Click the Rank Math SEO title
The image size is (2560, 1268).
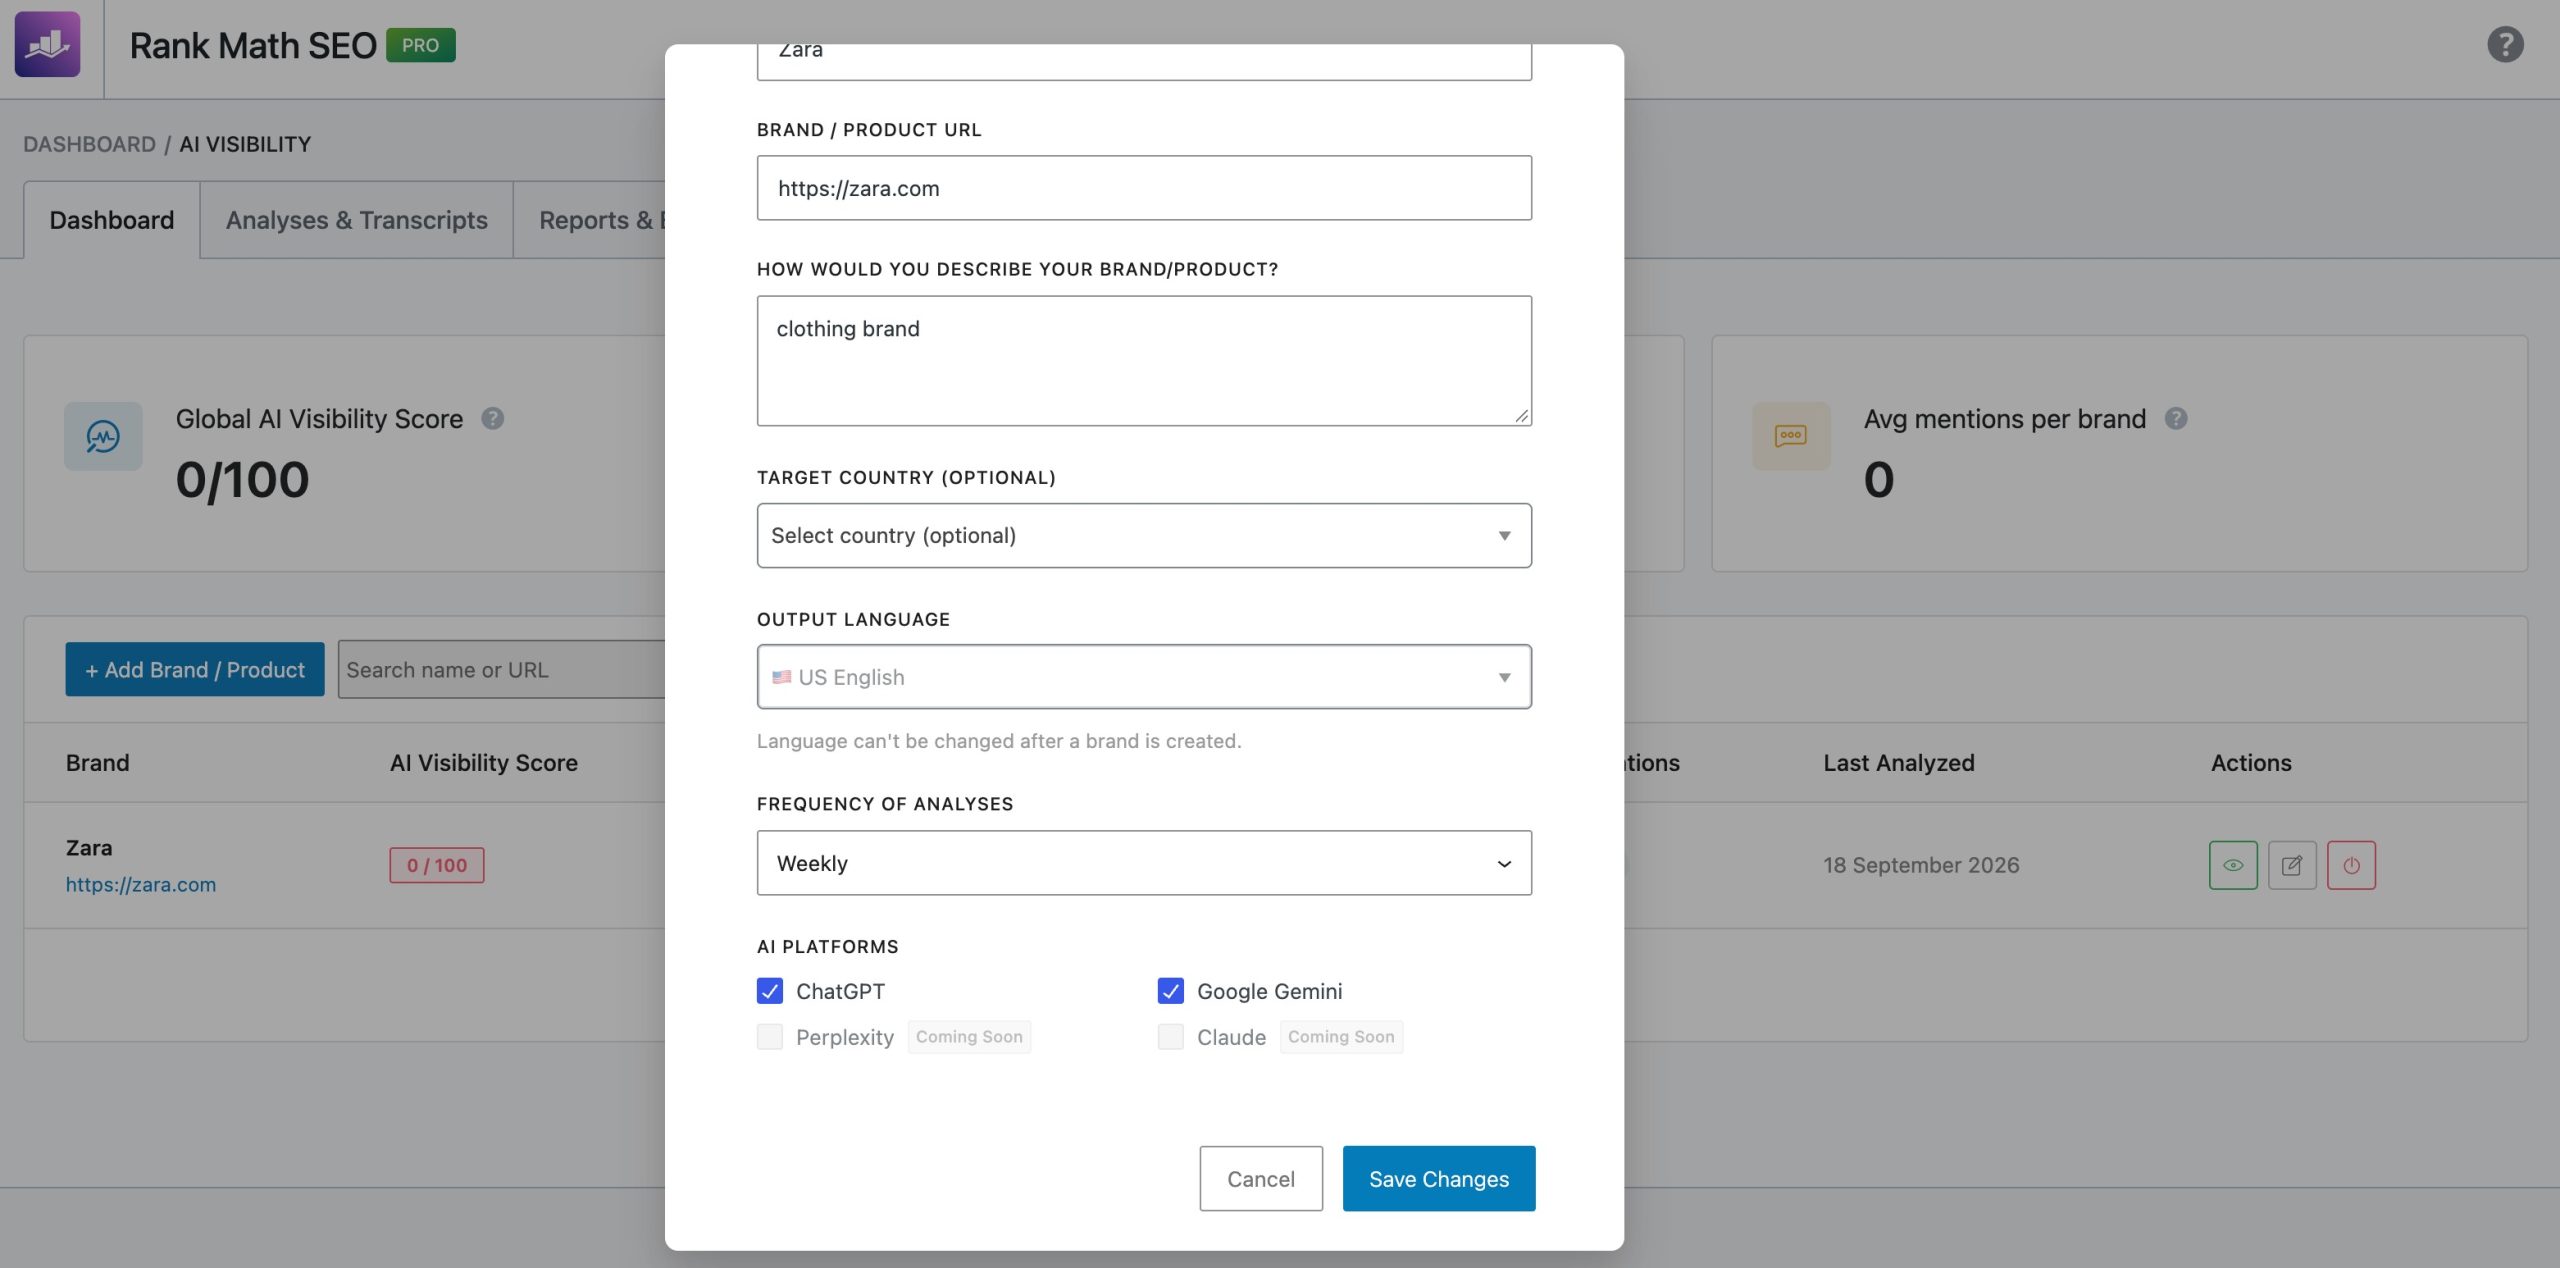(x=253, y=45)
